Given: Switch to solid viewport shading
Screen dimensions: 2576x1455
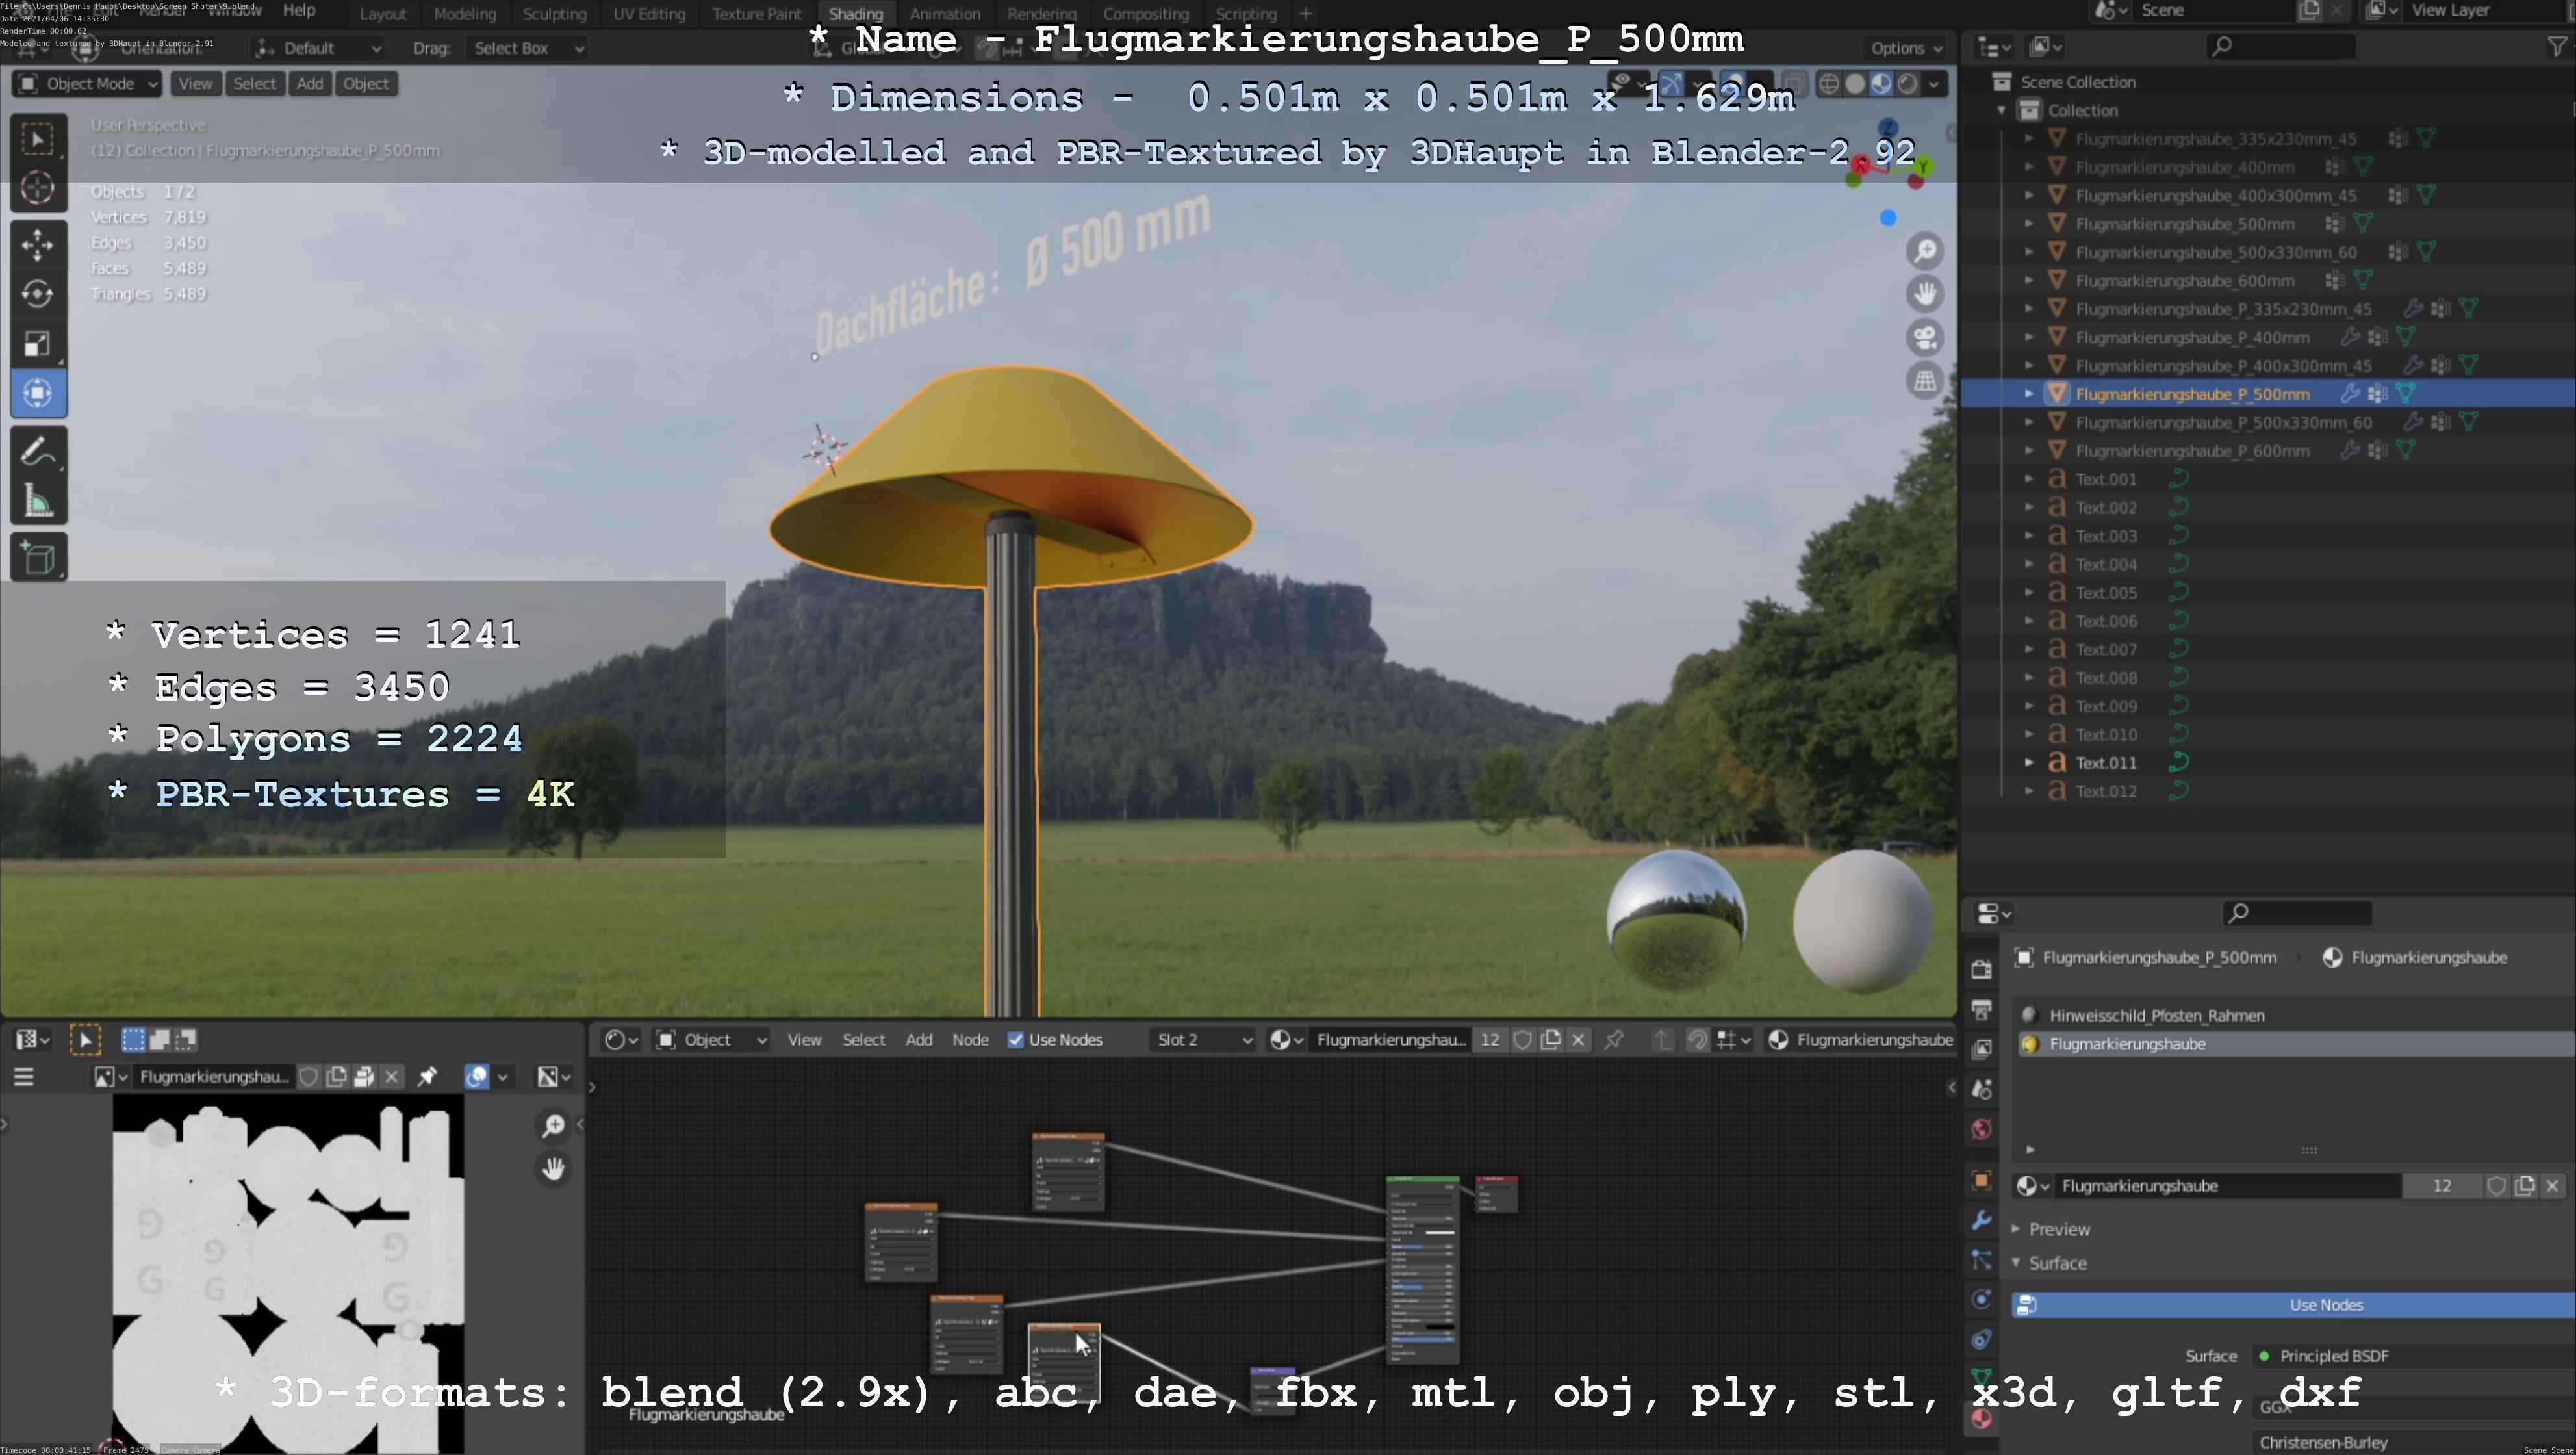Looking at the screenshot, I should coord(1855,84).
